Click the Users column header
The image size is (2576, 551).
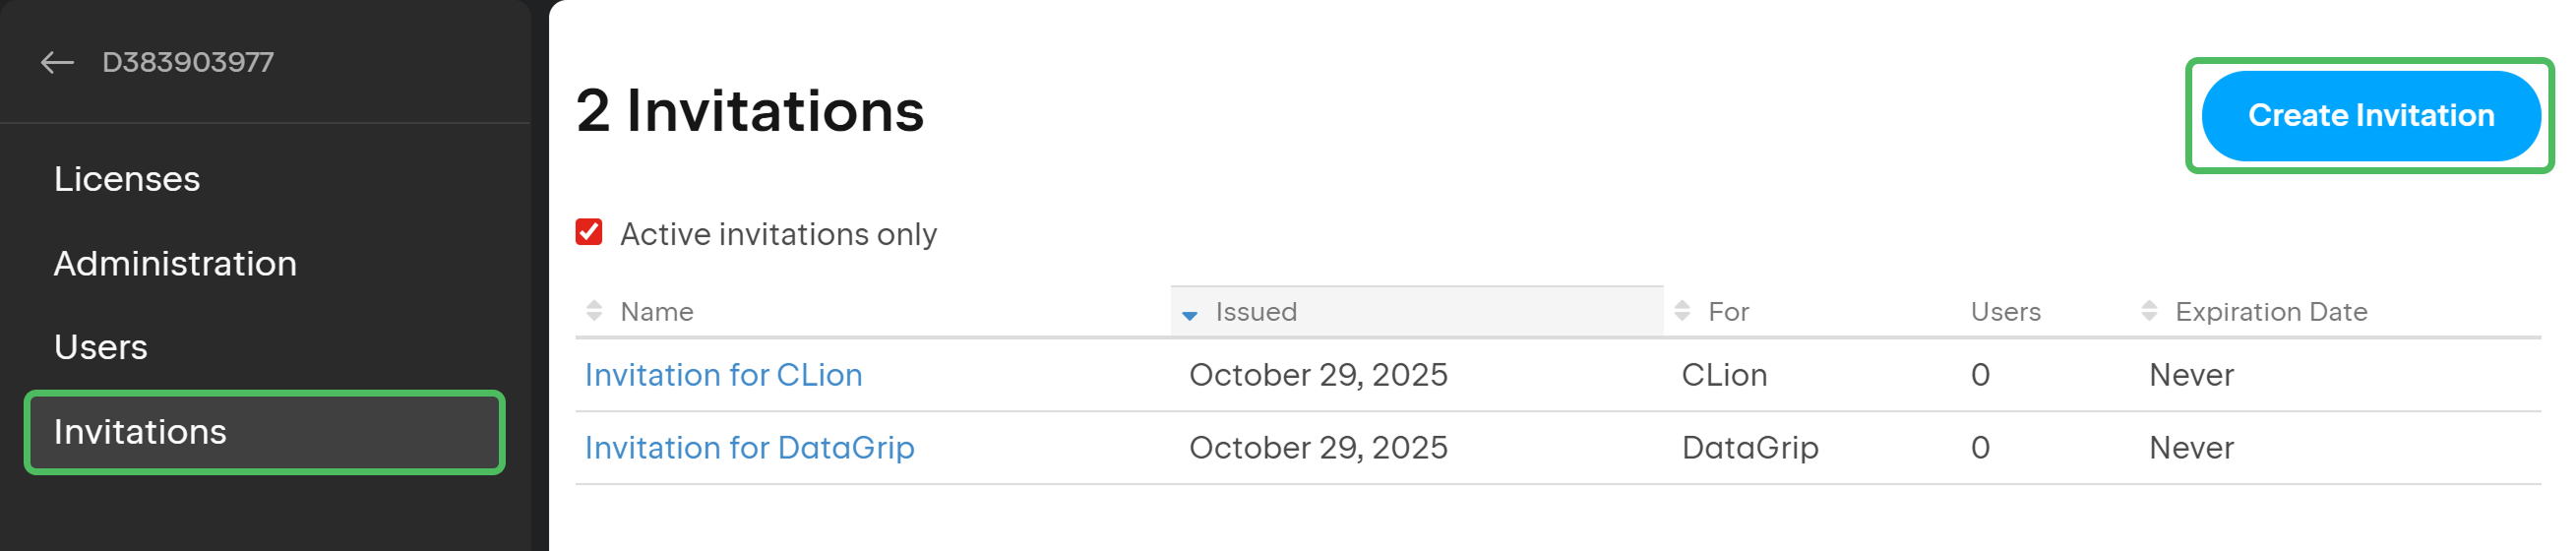pos(2005,312)
